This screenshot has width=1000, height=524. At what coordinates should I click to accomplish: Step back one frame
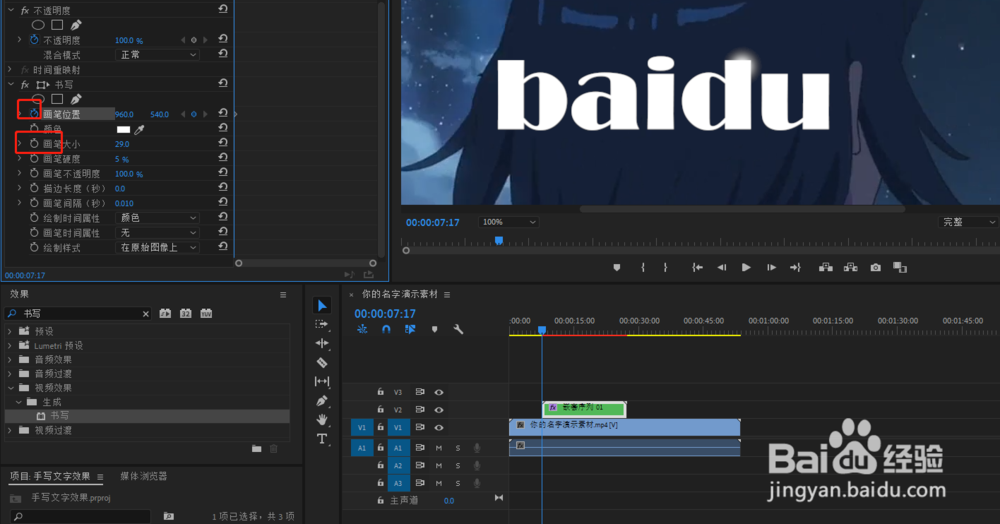(x=721, y=268)
